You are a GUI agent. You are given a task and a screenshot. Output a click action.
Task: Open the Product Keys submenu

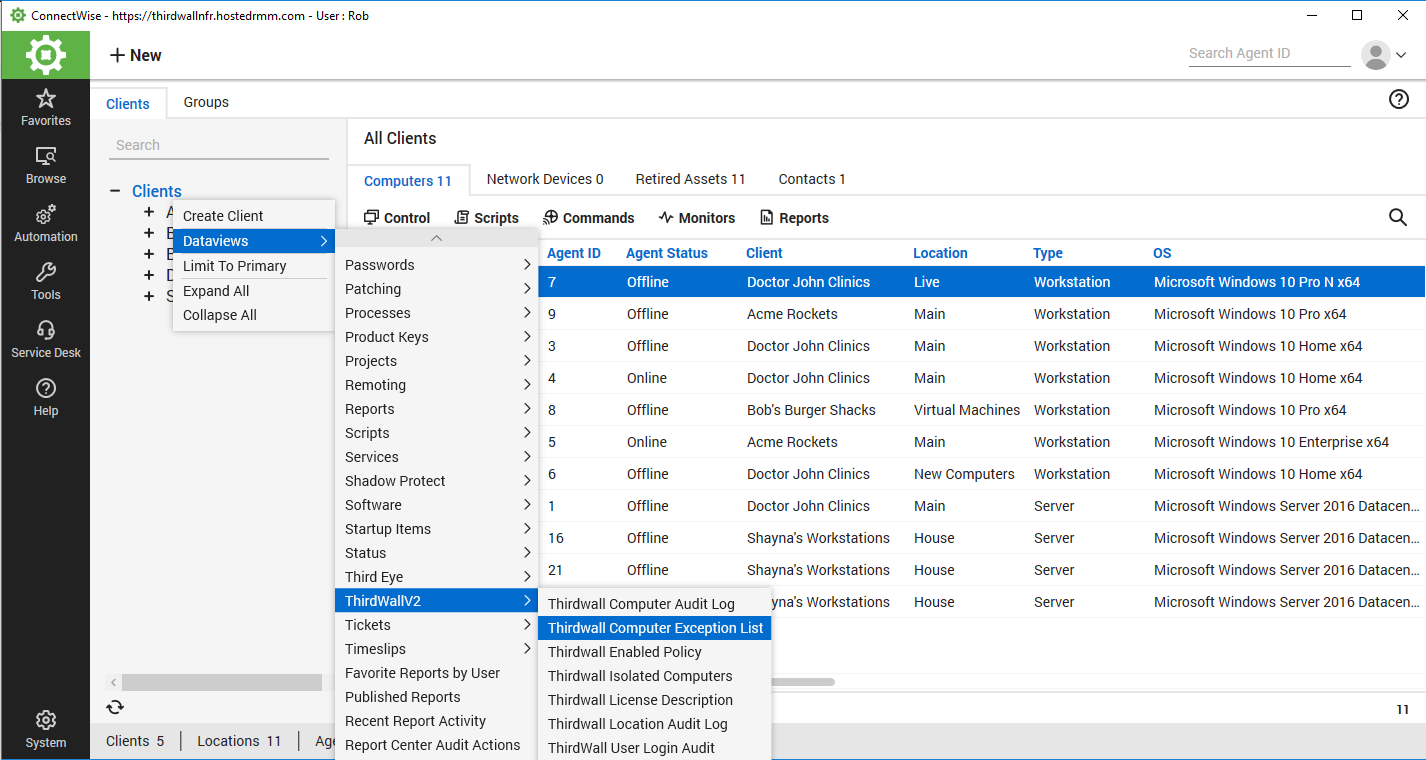coord(437,337)
